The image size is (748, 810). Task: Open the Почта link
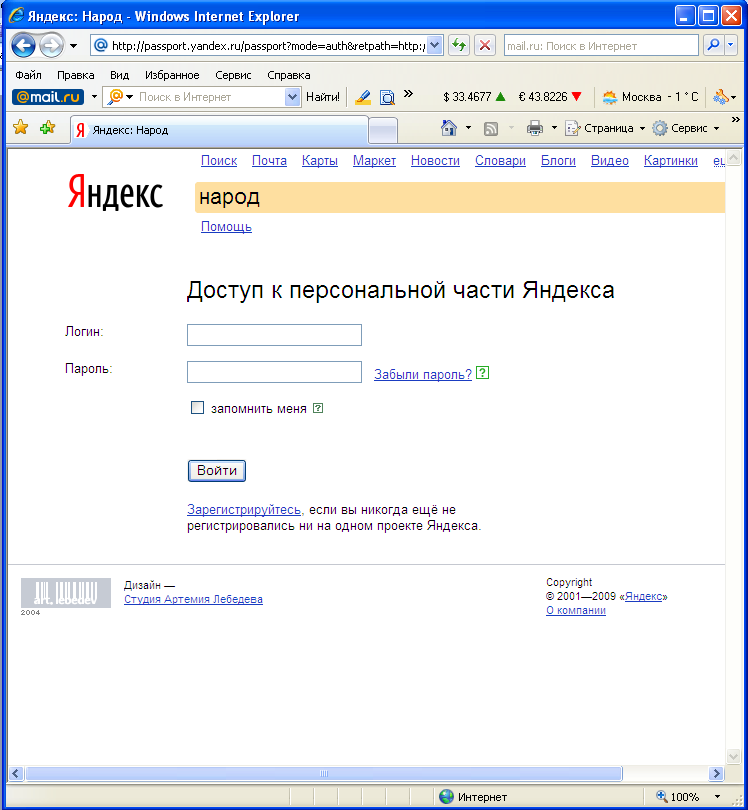[x=269, y=161]
